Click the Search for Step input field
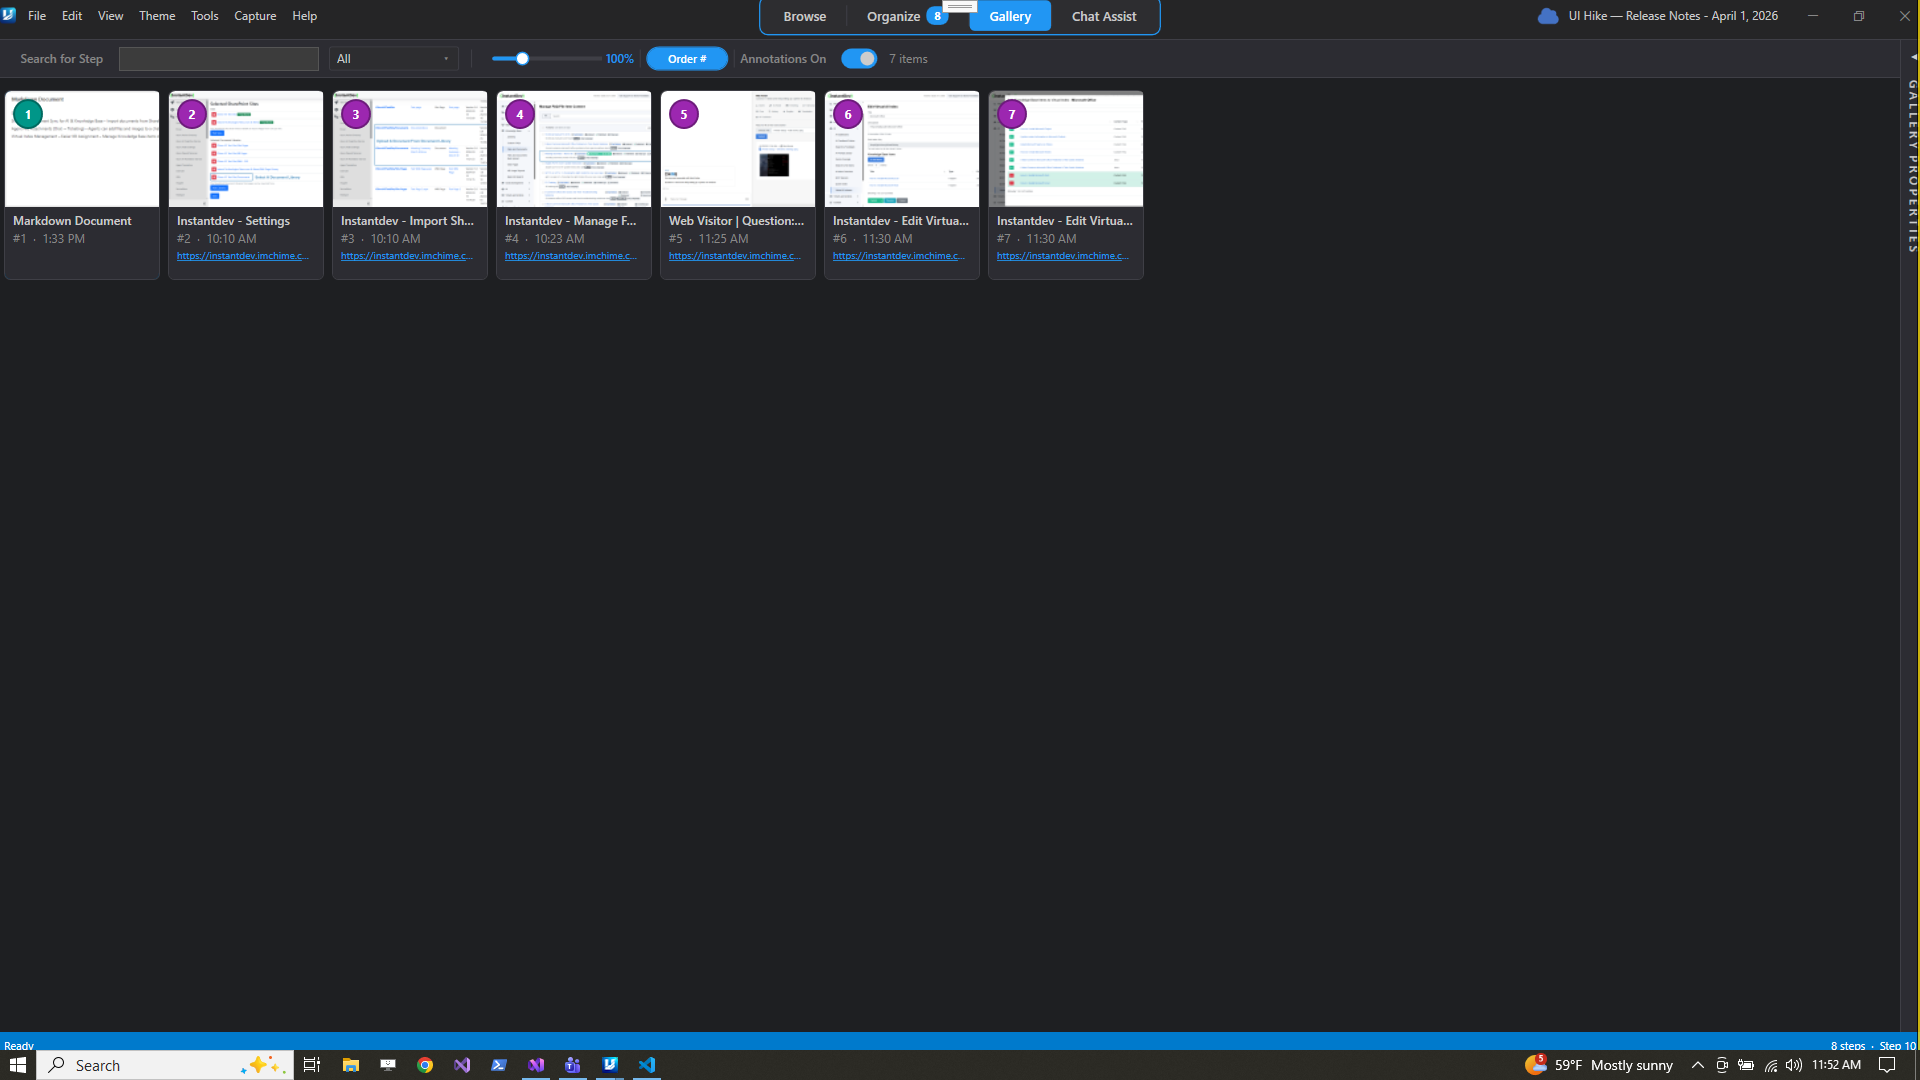Viewport: 1920px width, 1080px height. [219, 59]
